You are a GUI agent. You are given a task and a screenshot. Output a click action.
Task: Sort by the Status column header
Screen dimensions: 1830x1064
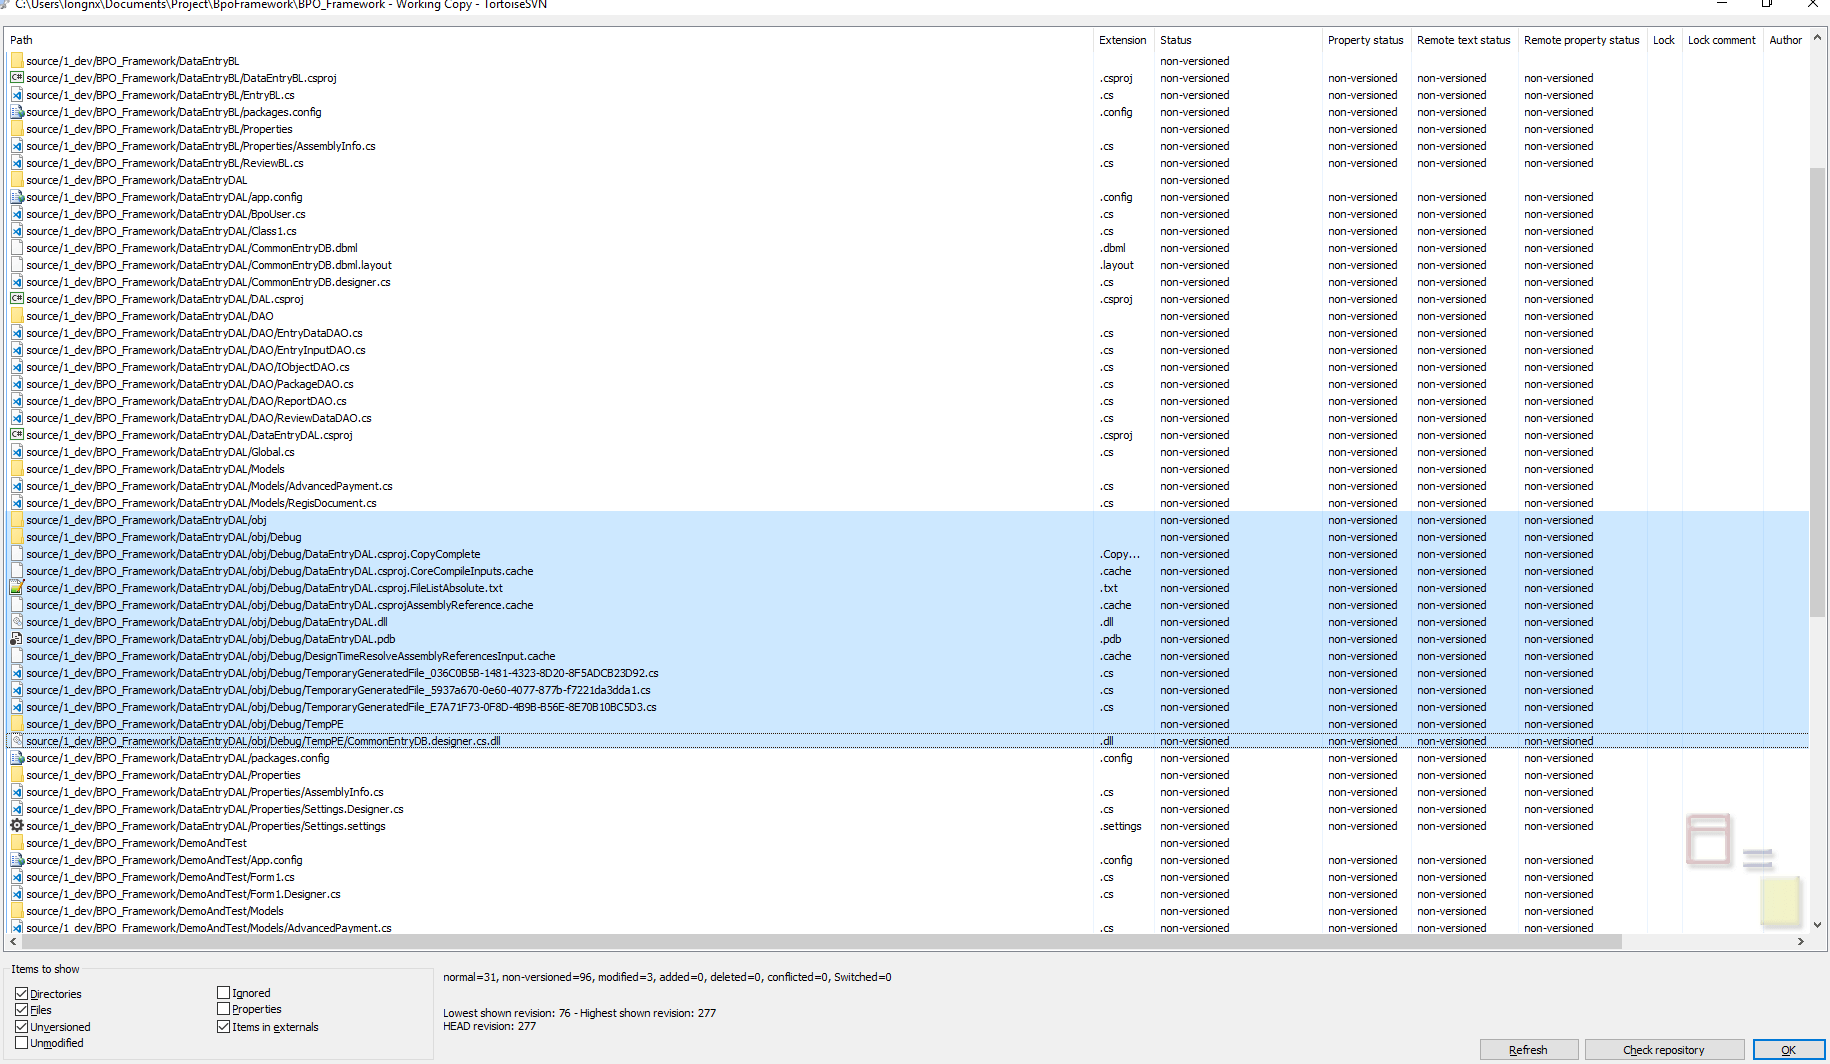(1237, 40)
